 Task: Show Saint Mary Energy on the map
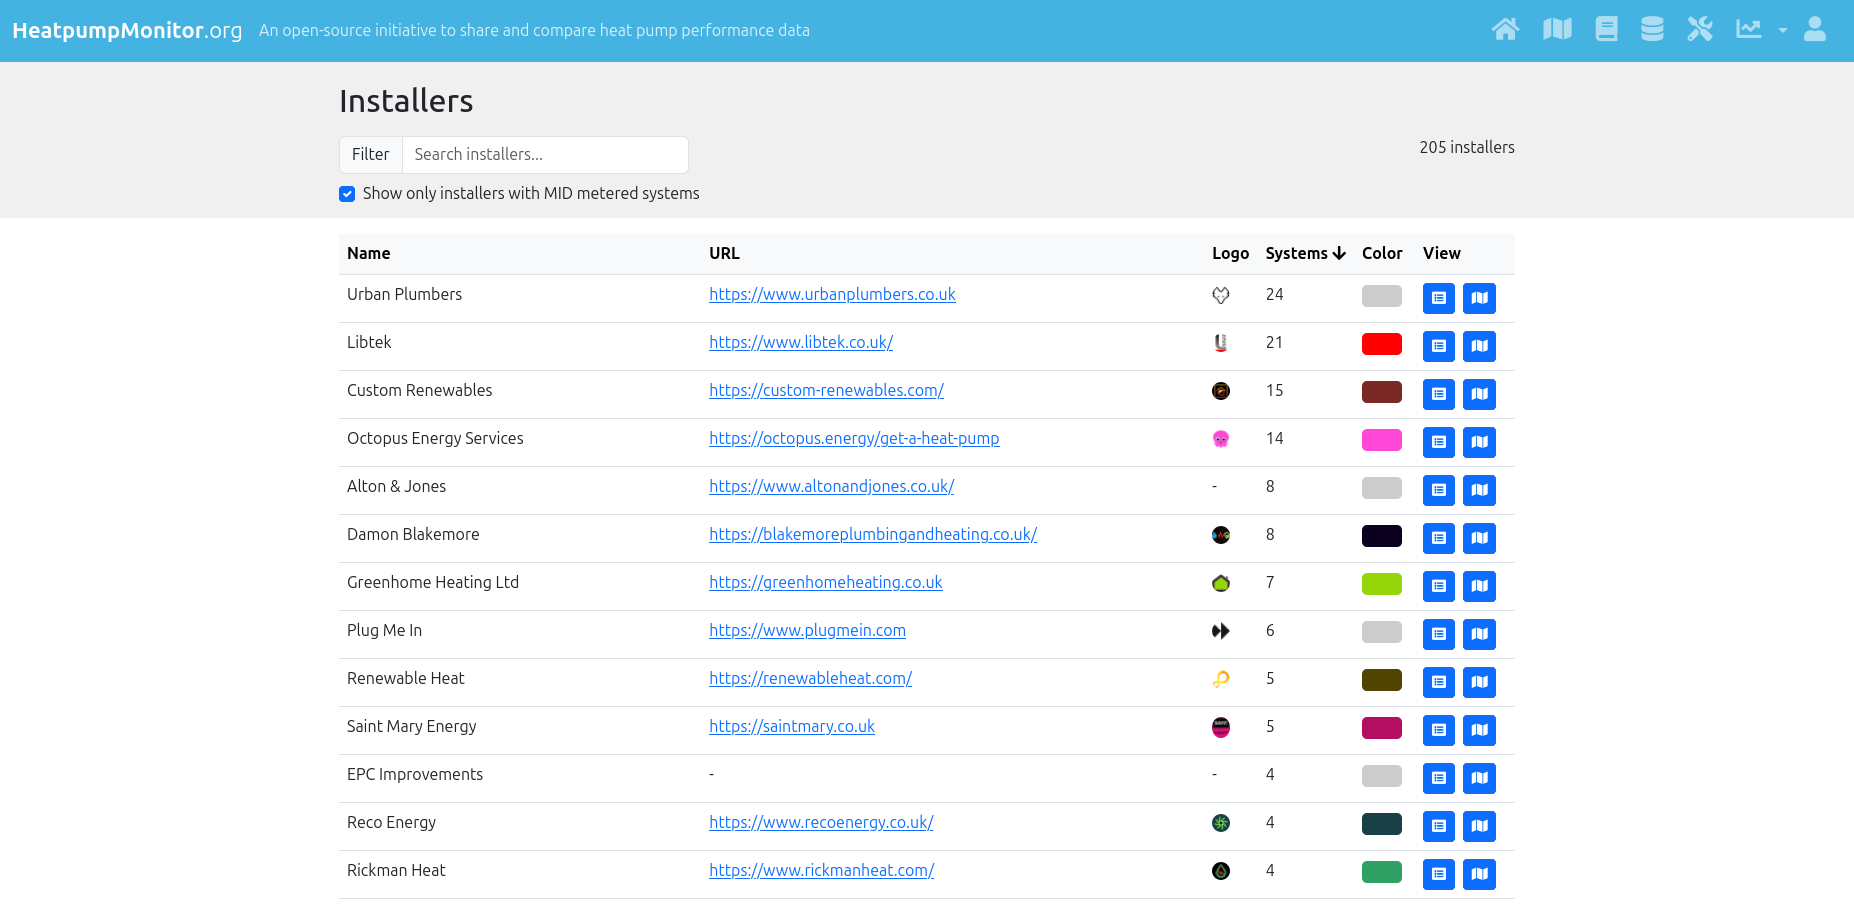click(x=1479, y=730)
